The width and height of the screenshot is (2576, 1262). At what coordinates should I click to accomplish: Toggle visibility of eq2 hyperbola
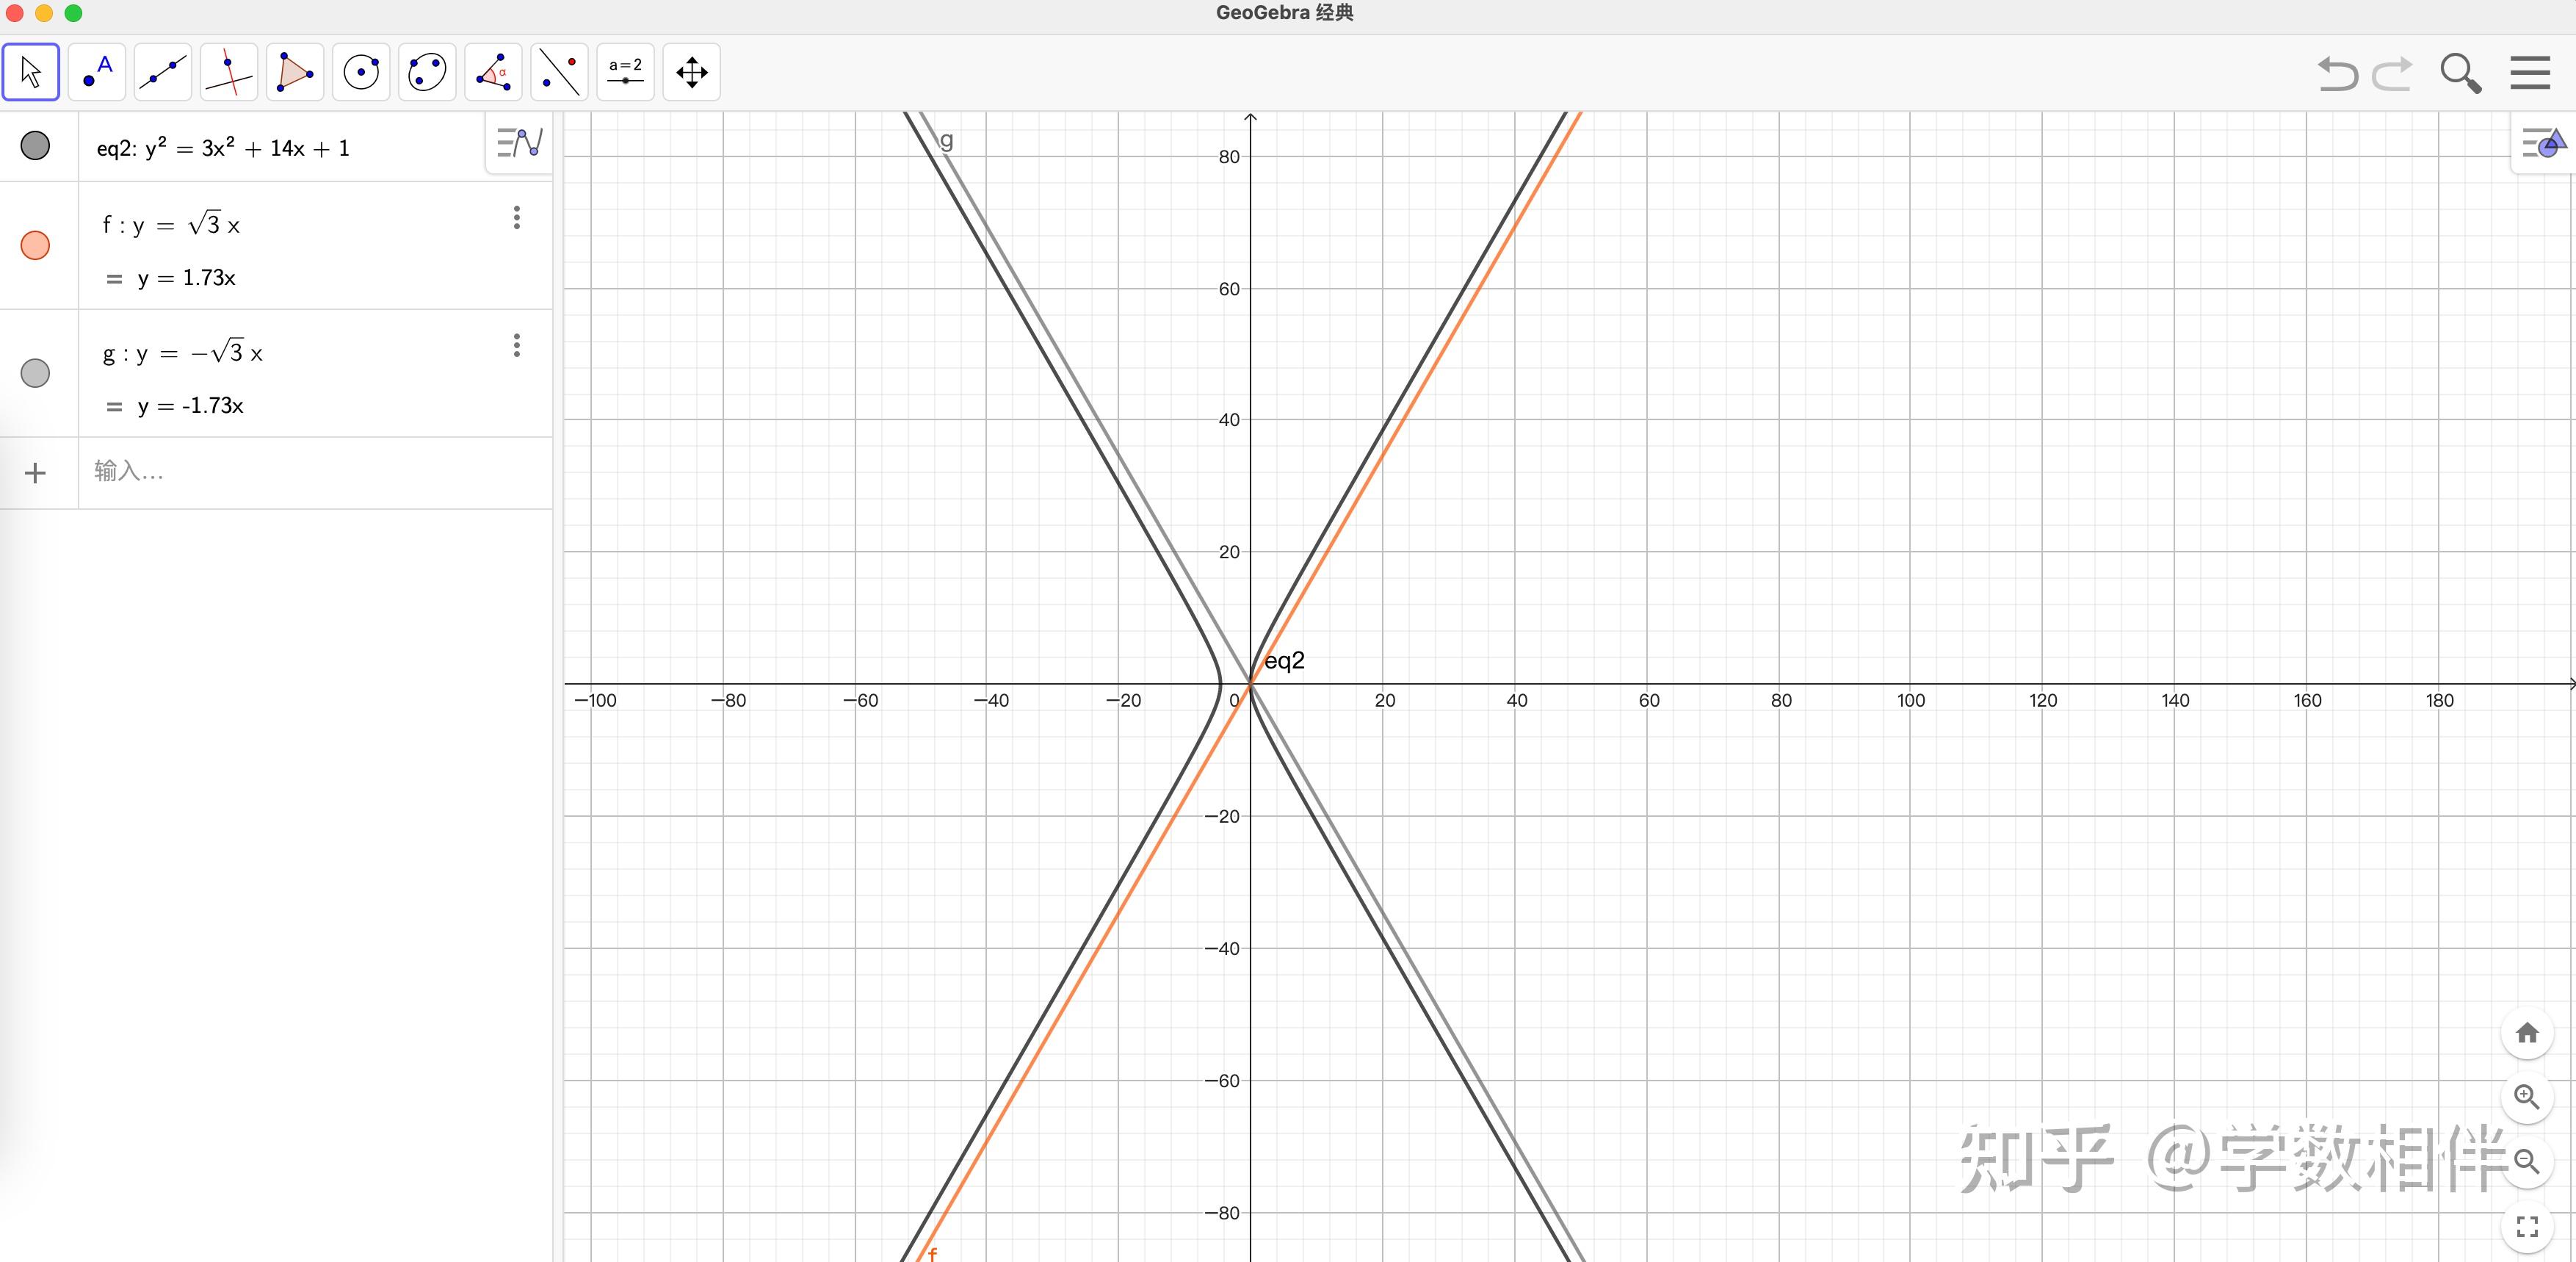[35, 146]
